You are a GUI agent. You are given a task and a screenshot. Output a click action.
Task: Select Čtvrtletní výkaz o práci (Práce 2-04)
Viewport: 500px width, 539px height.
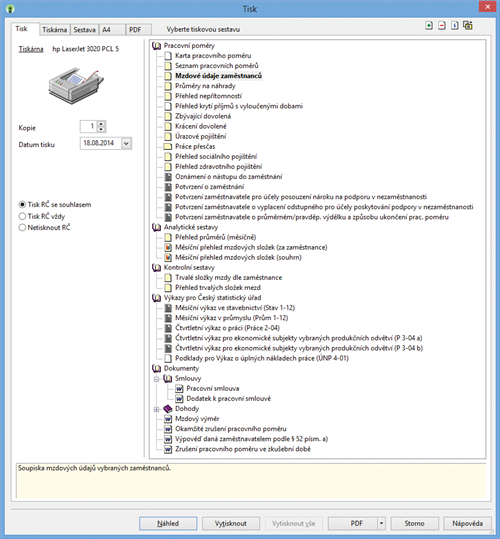pyautogui.click(x=227, y=328)
